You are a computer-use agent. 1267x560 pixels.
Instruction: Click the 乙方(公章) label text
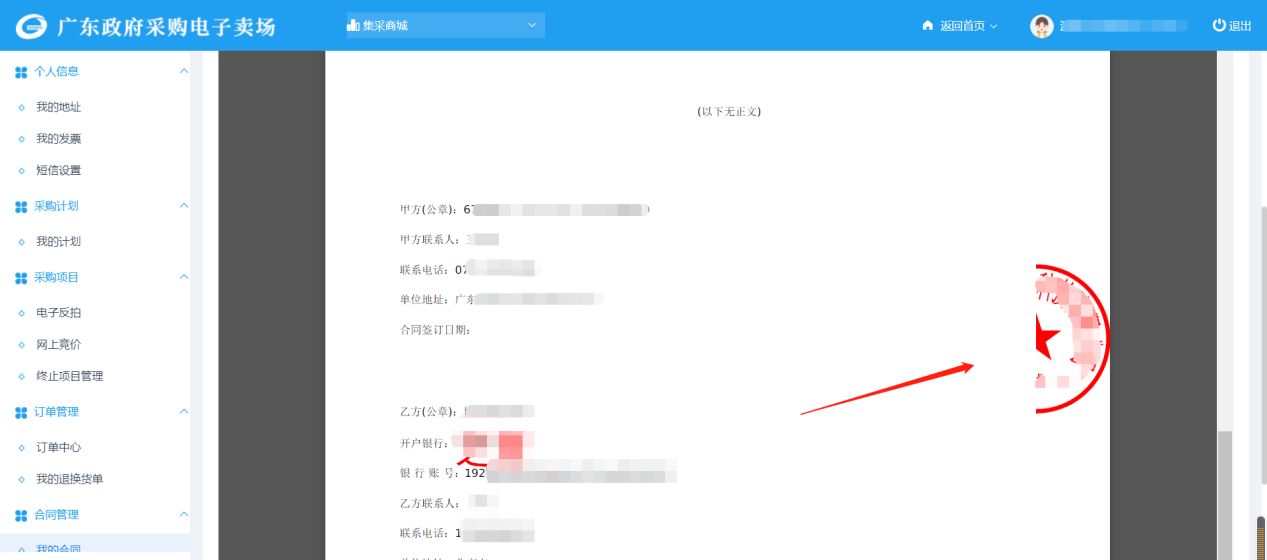[427, 411]
